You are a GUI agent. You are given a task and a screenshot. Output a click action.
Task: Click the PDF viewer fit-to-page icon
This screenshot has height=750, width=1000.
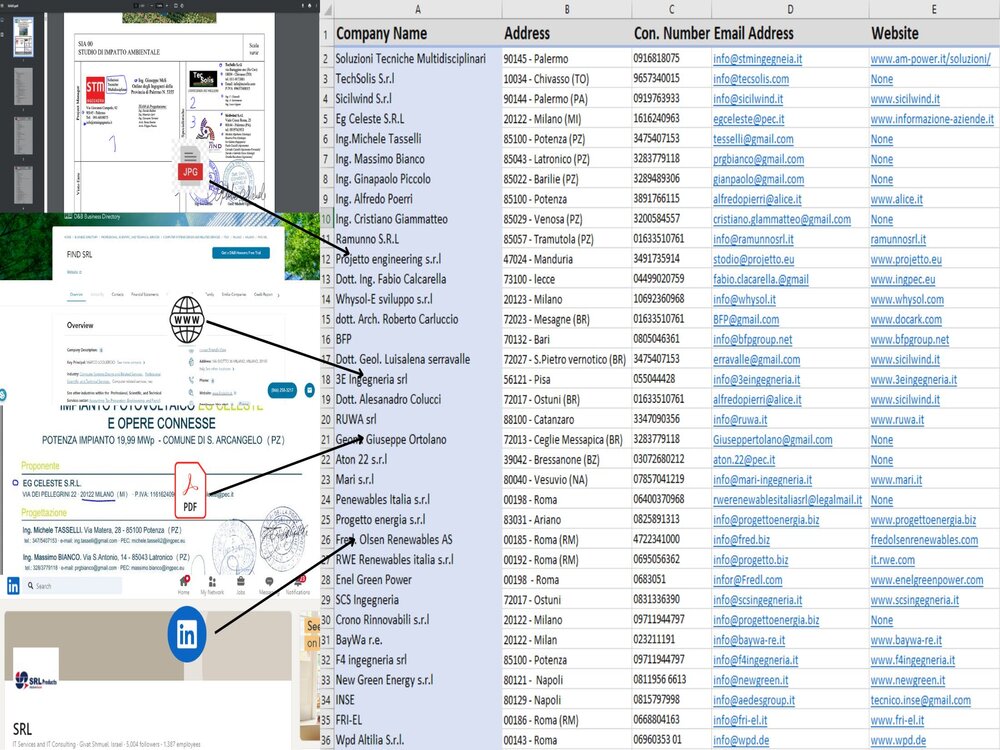(177, 5)
